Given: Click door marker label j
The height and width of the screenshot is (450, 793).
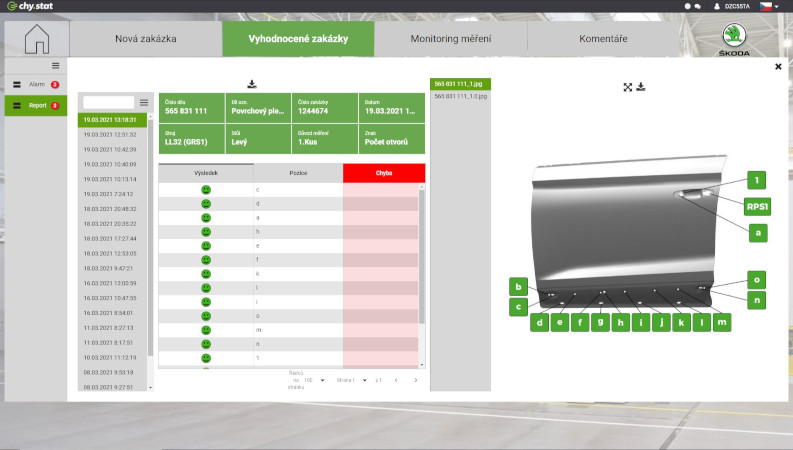Looking at the screenshot, I should (661, 322).
